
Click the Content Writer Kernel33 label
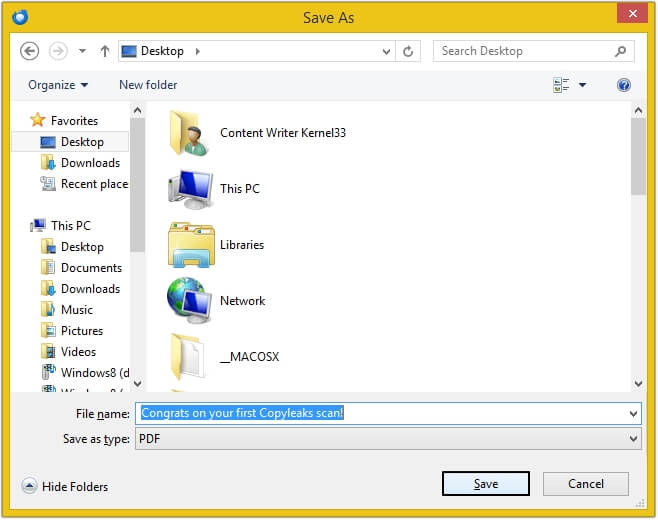(283, 133)
